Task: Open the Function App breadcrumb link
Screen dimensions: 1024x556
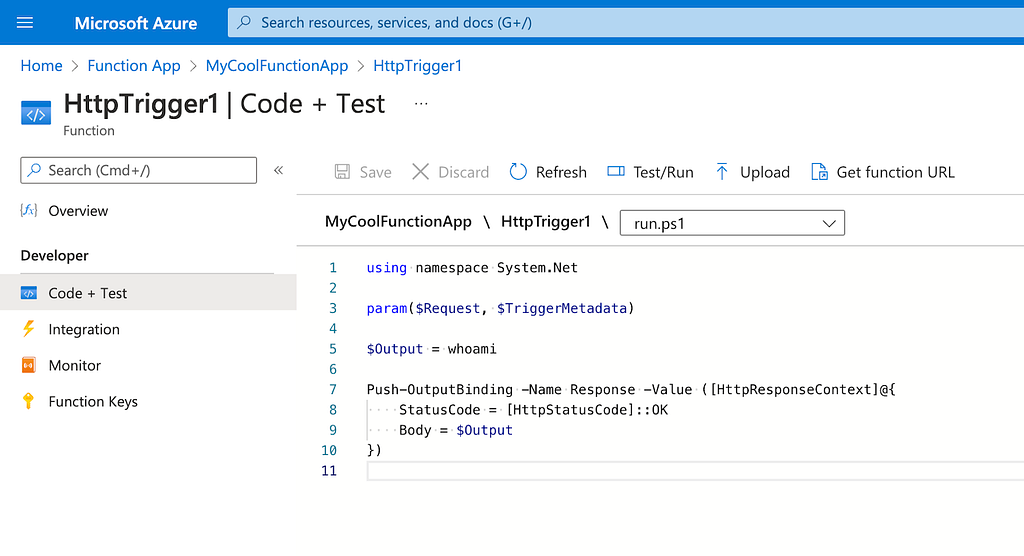Action: (134, 66)
